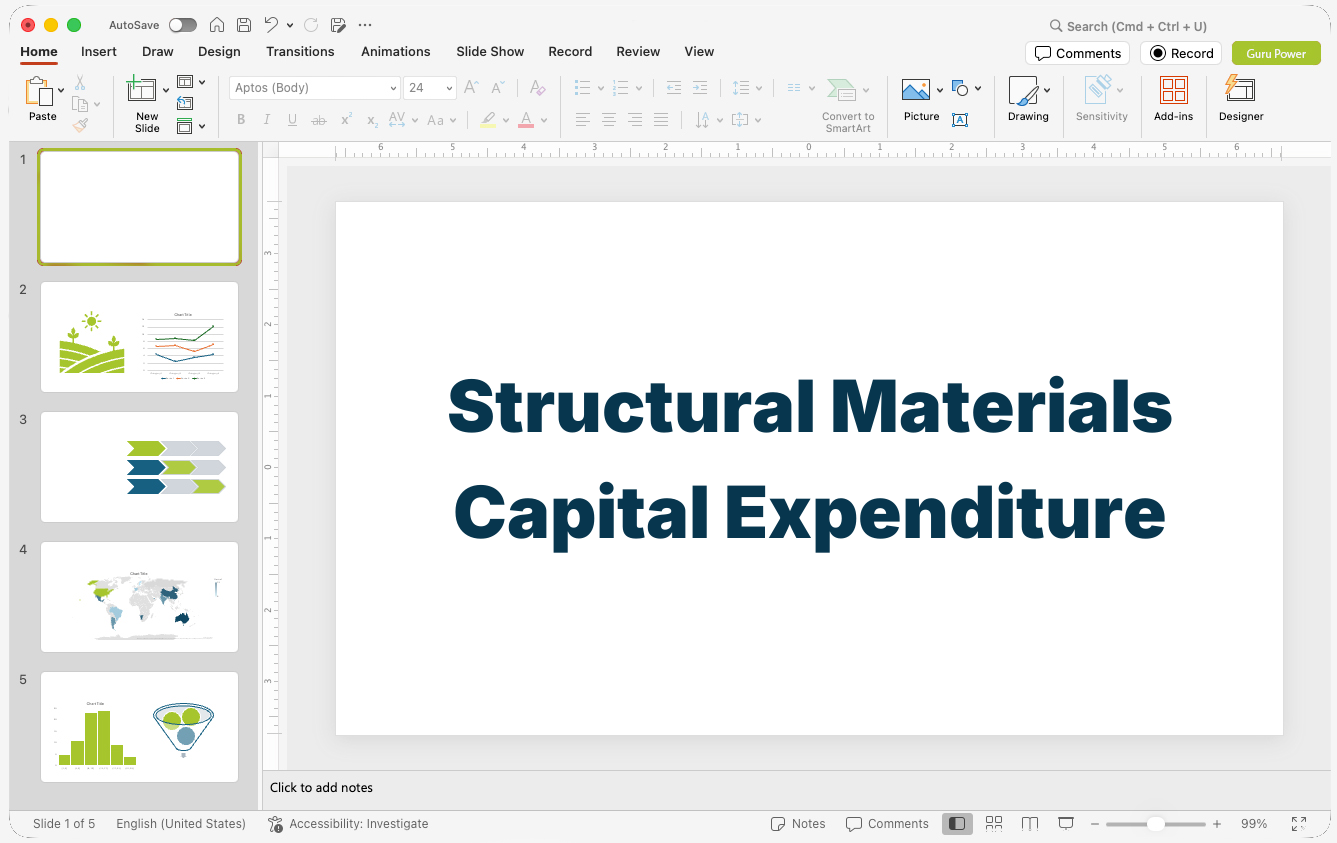Switch to the Slide Show tab
The height and width of the screenshot is (843, 1337).
[490, 52]
